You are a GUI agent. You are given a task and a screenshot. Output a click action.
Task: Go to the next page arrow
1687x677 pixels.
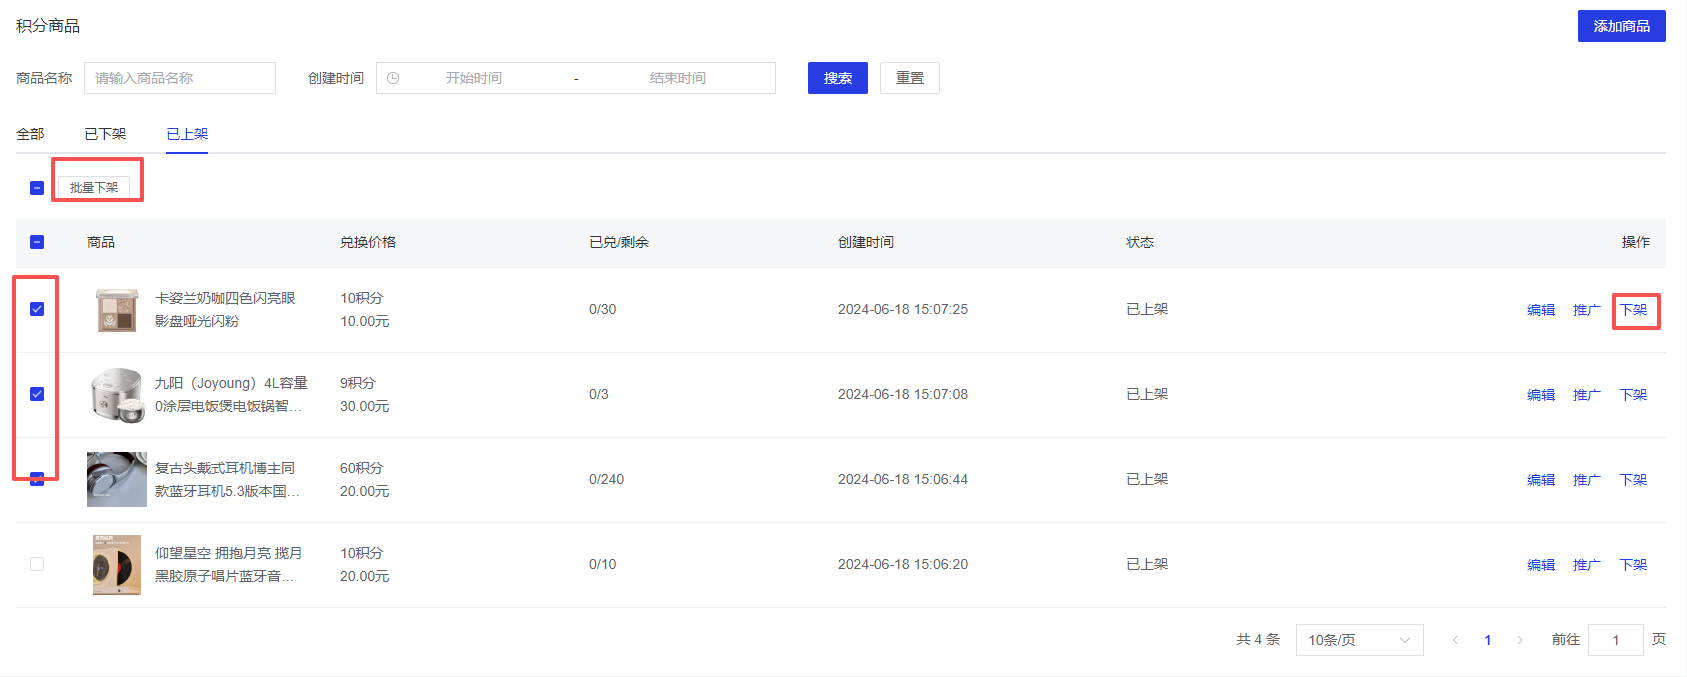[1520, 640]
